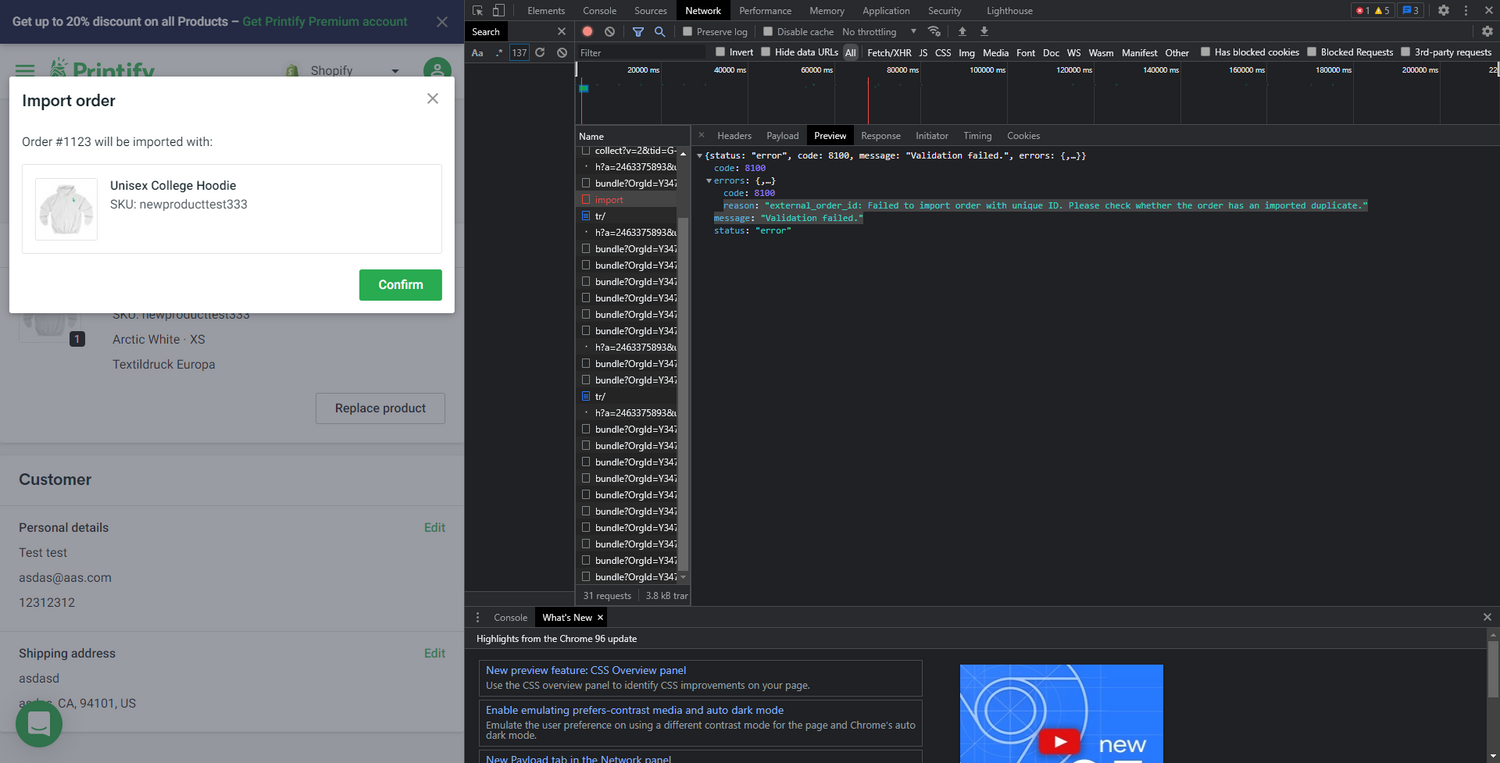The height and width of the screenshot is (763, 1500).
Task: Open DevTools settings gear
Action: pyautogui.click(x=1443, y=11)
